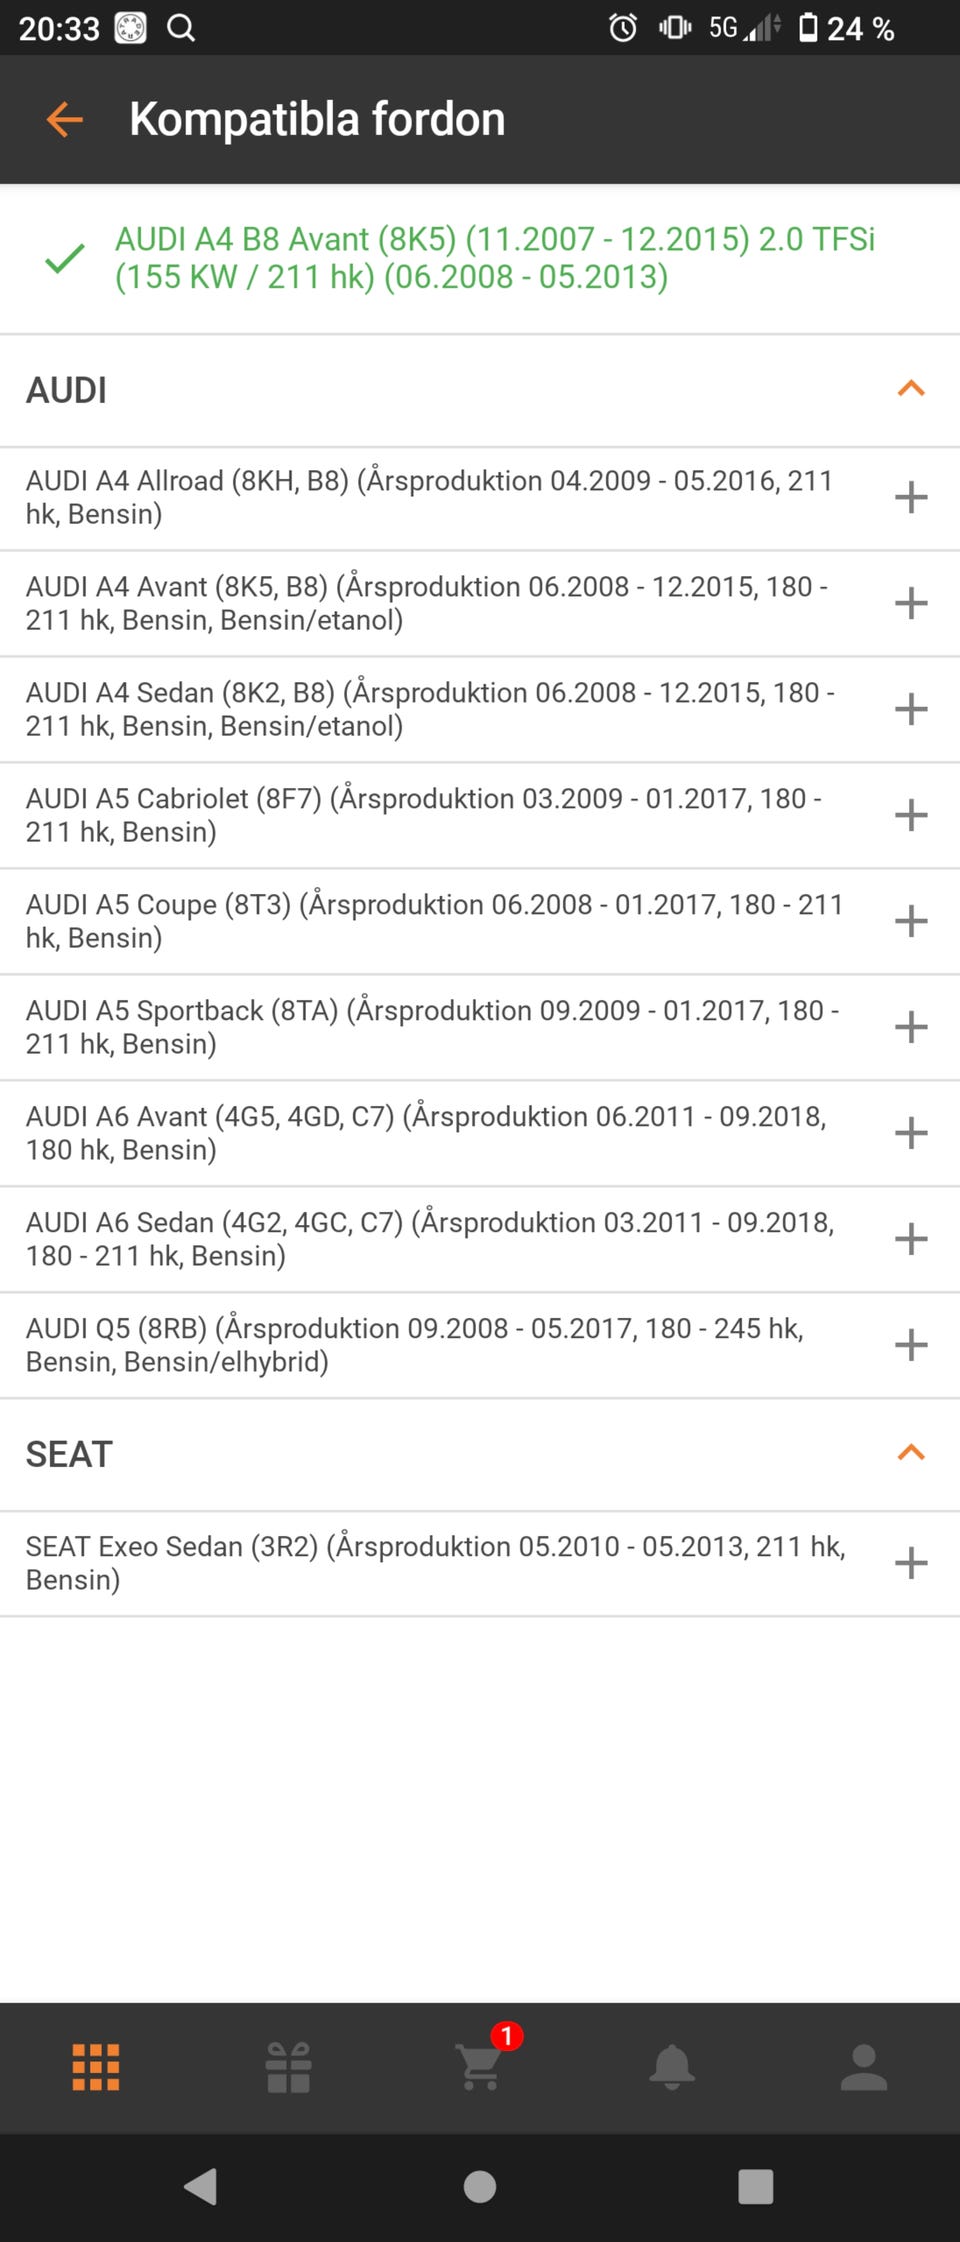Expand AUDI A5 Sportback (8TA) entry
This screenshot has height=2242, width=960.
coord(910,1027)
